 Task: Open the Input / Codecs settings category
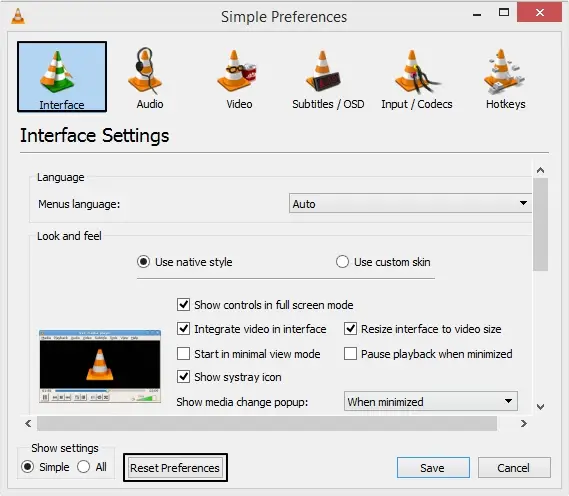click(417, 78)
